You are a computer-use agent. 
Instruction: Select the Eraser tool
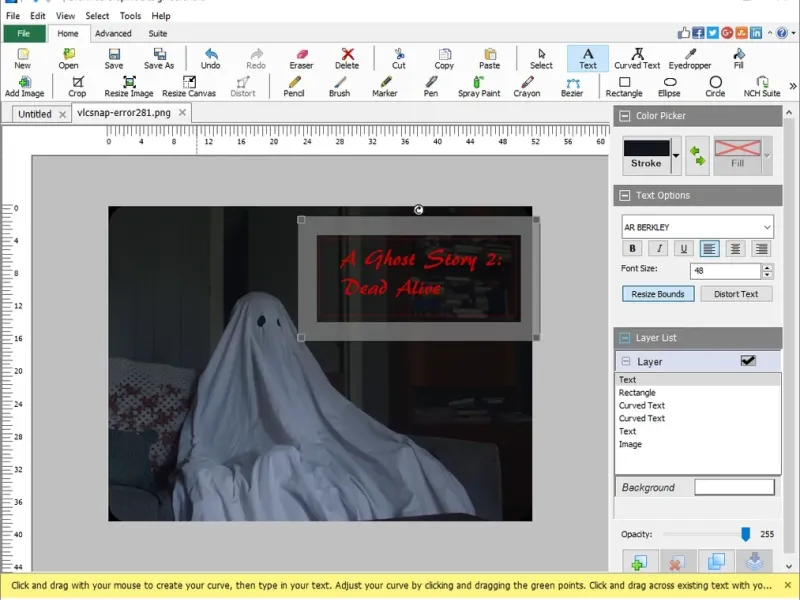(301, 58)
